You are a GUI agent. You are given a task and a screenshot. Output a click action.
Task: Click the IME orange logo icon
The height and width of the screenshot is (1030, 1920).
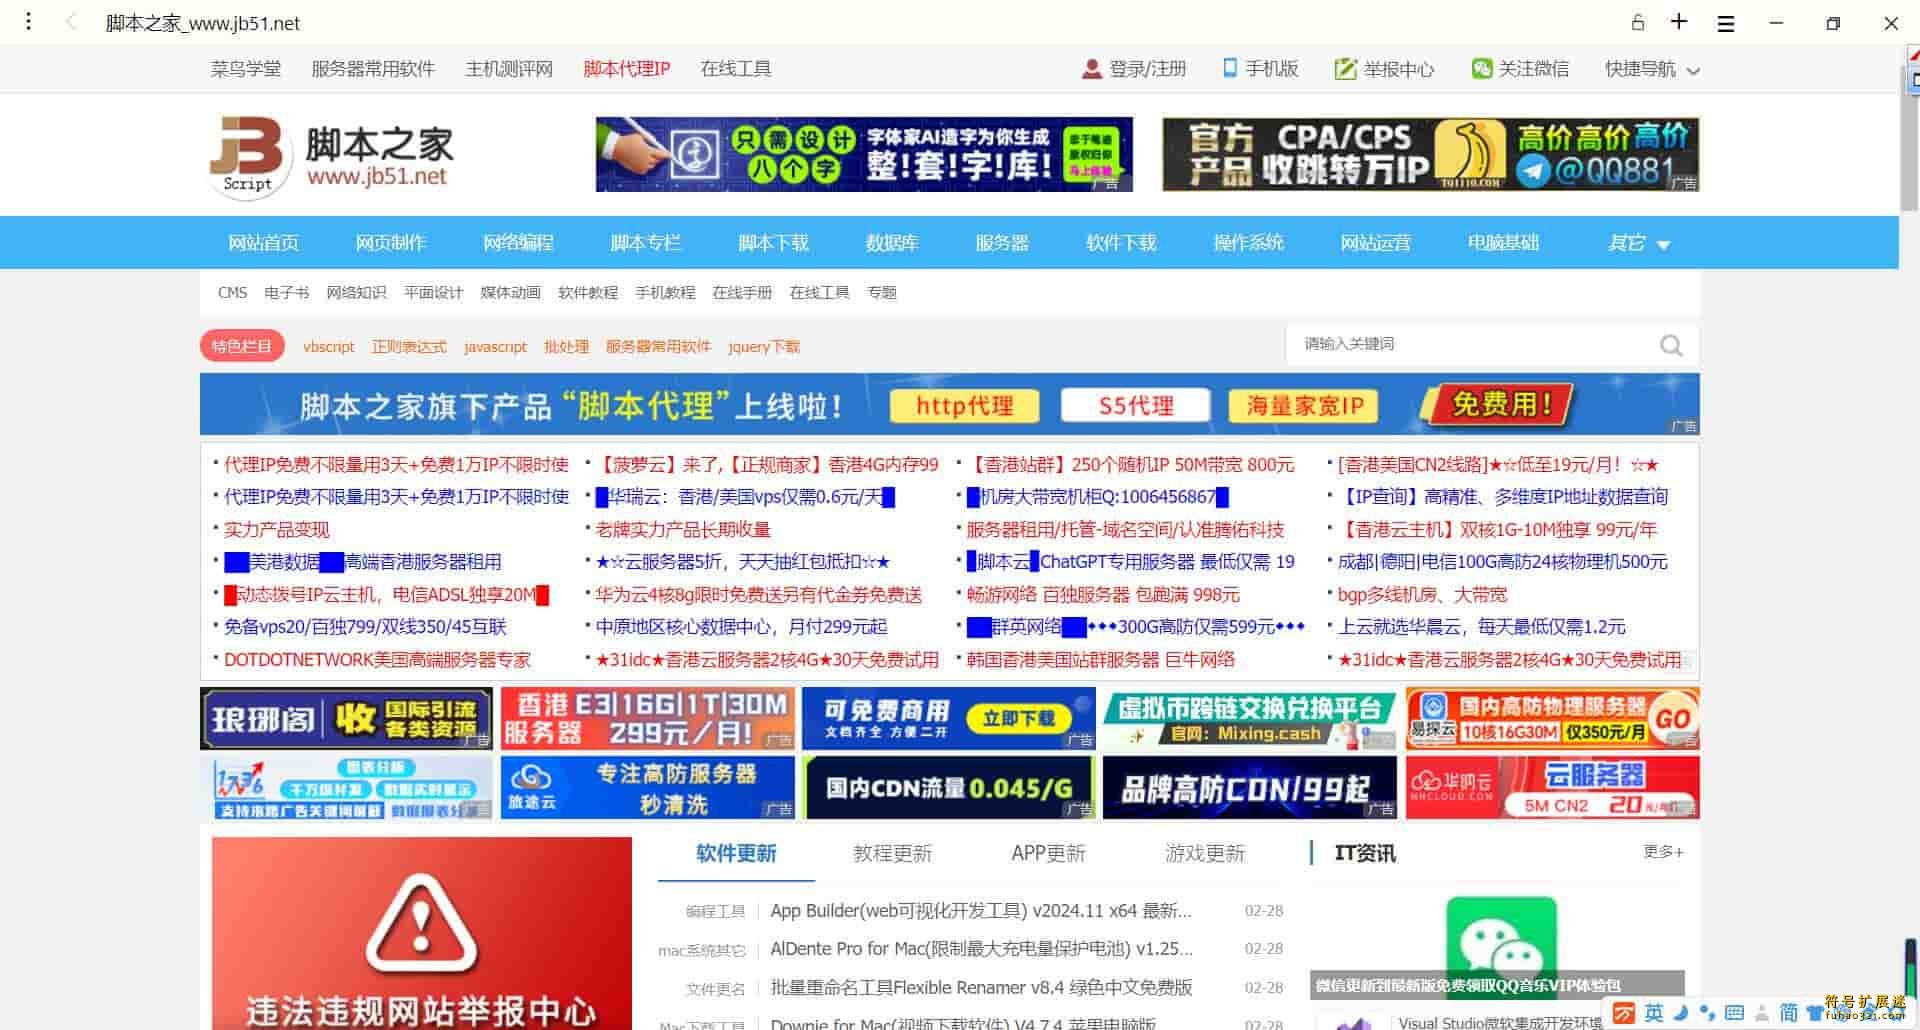pos(1624,1013)
